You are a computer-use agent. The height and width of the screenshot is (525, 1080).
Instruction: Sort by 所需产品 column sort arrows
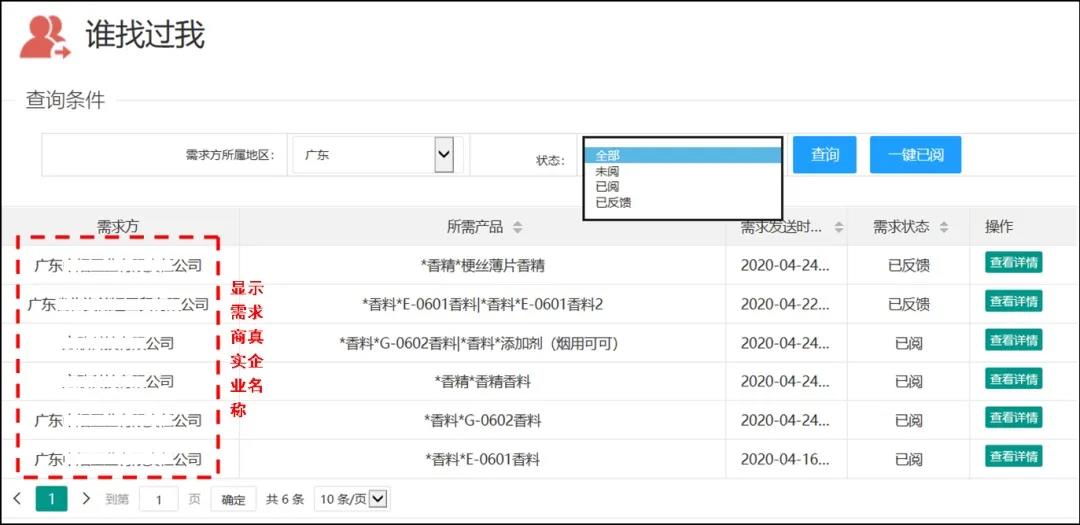pos(518,227)
